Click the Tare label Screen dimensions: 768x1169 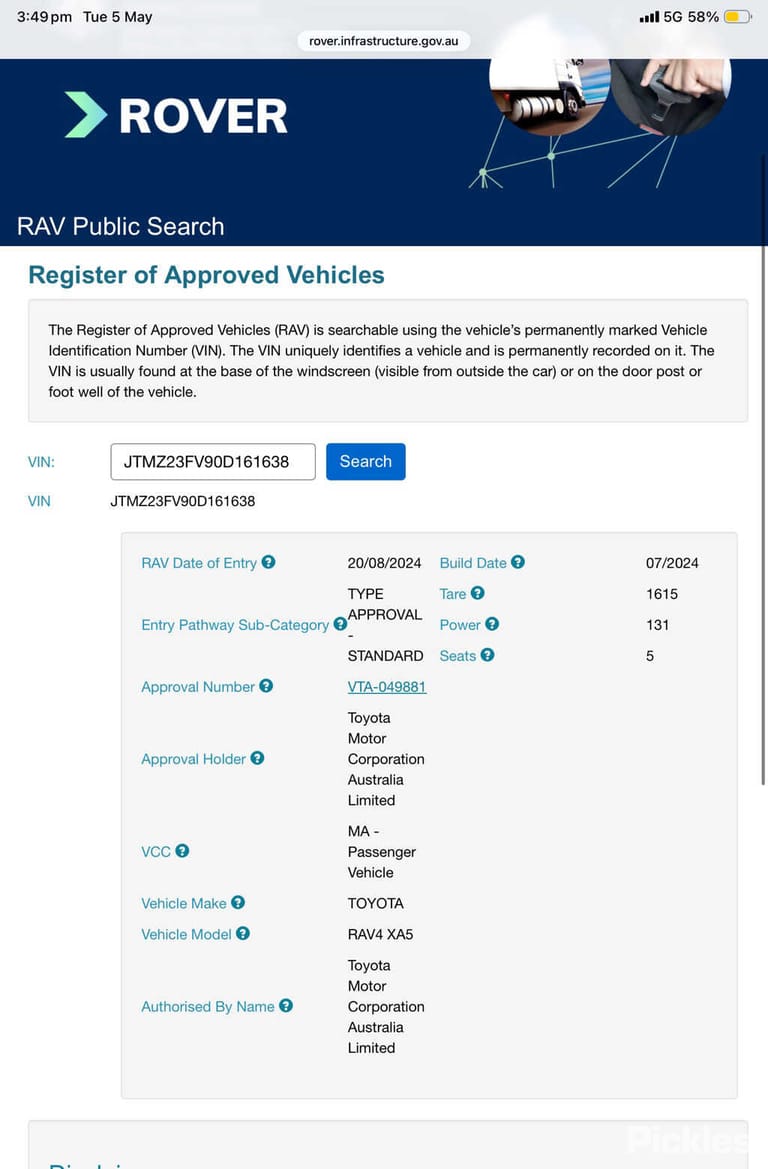453,594
